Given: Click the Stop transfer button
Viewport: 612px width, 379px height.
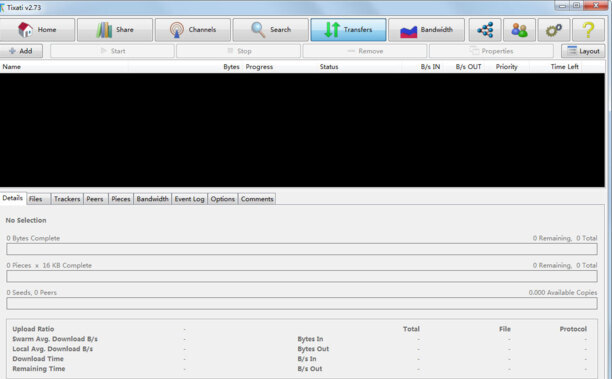Looking at the screenshot, I should (x=238, y=51).
